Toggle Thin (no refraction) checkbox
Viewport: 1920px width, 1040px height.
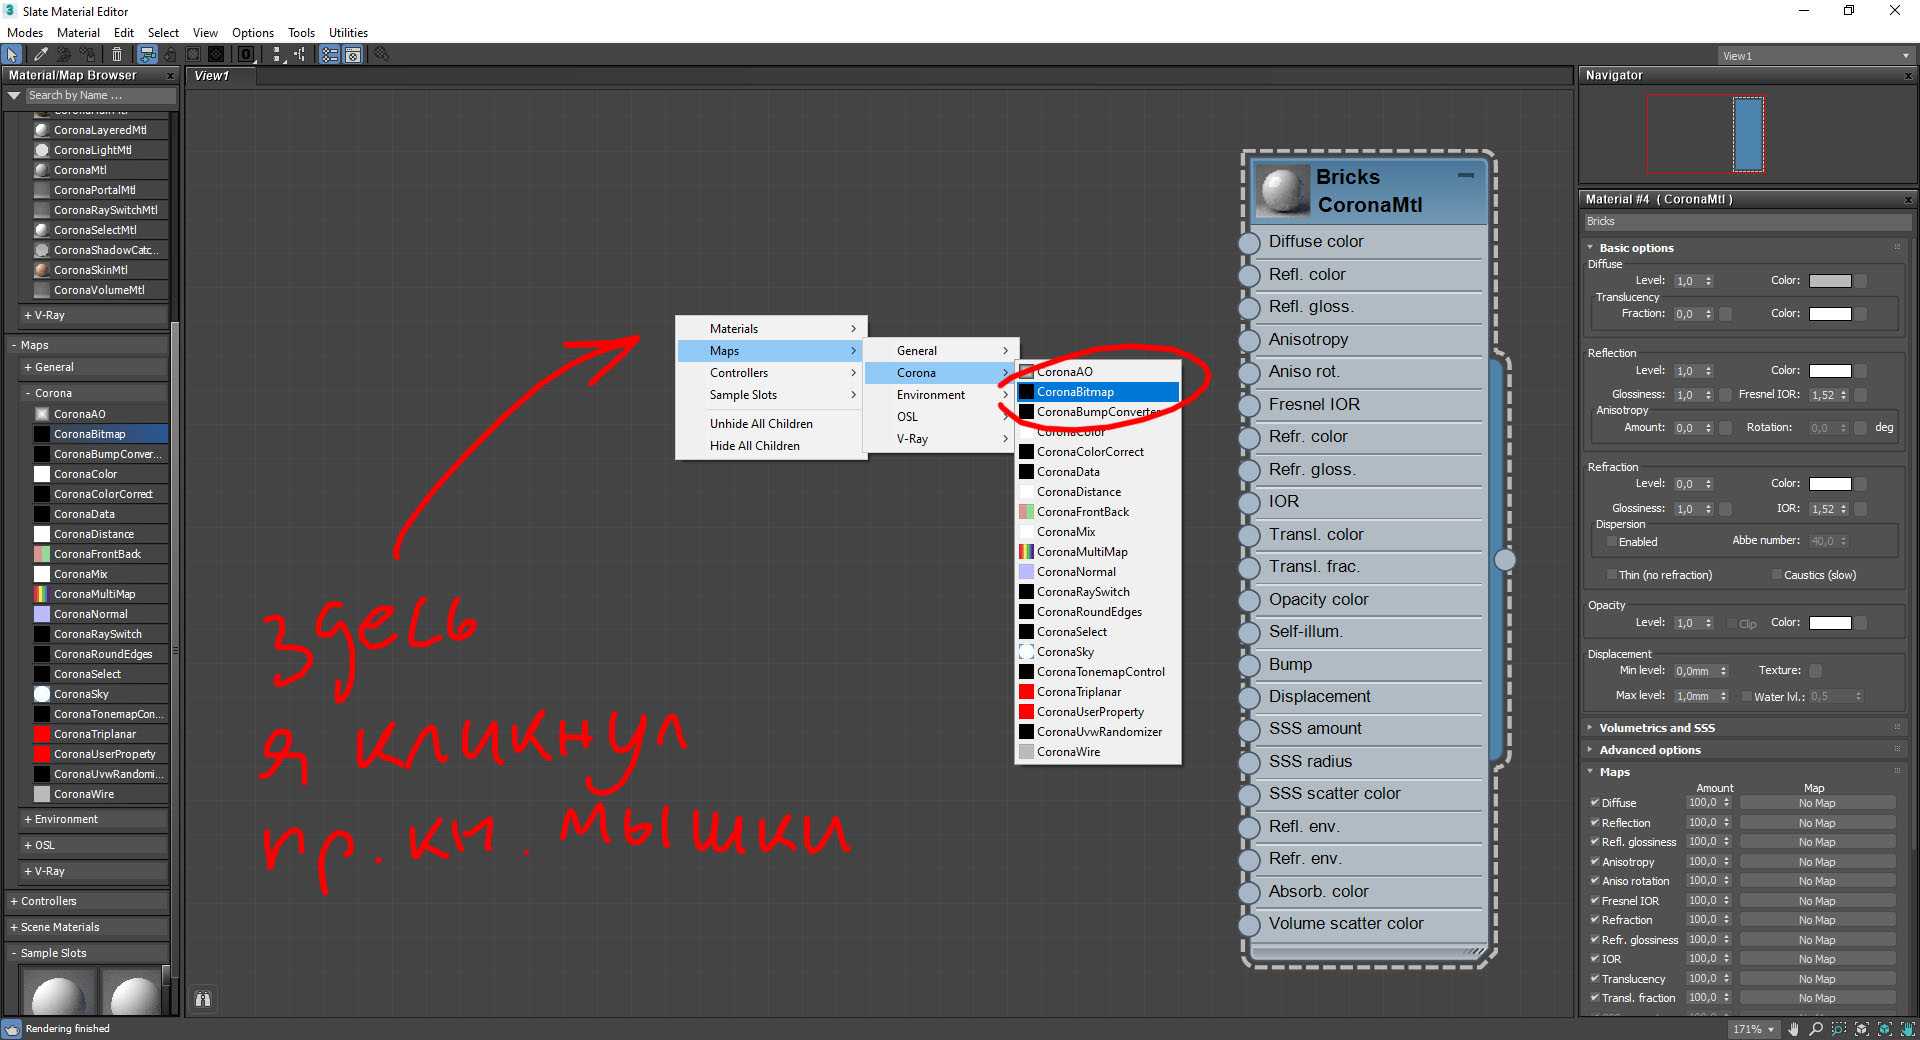(1611, 575)
